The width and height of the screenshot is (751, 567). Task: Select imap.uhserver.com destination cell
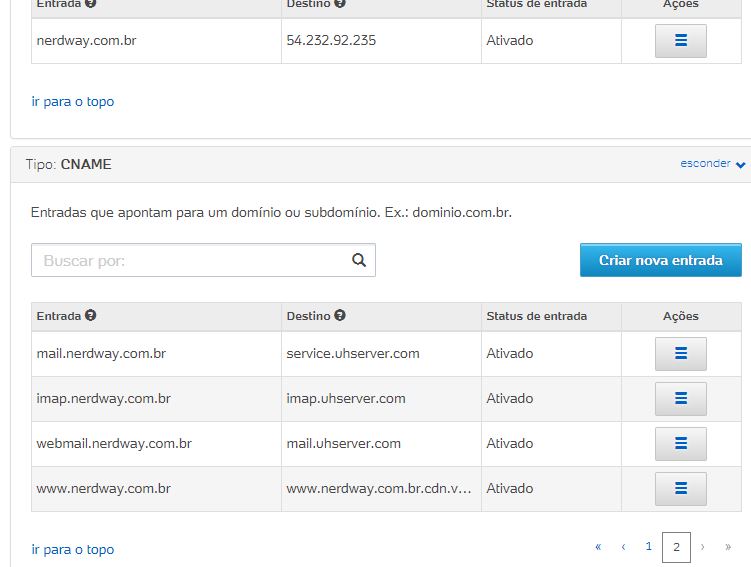pos(381,399)
